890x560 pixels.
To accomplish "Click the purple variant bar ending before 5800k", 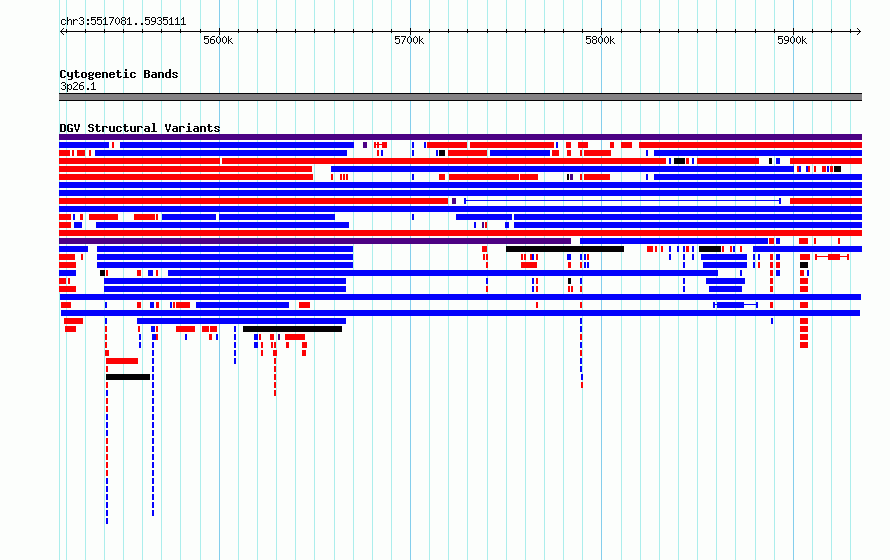I will [315, 241].
